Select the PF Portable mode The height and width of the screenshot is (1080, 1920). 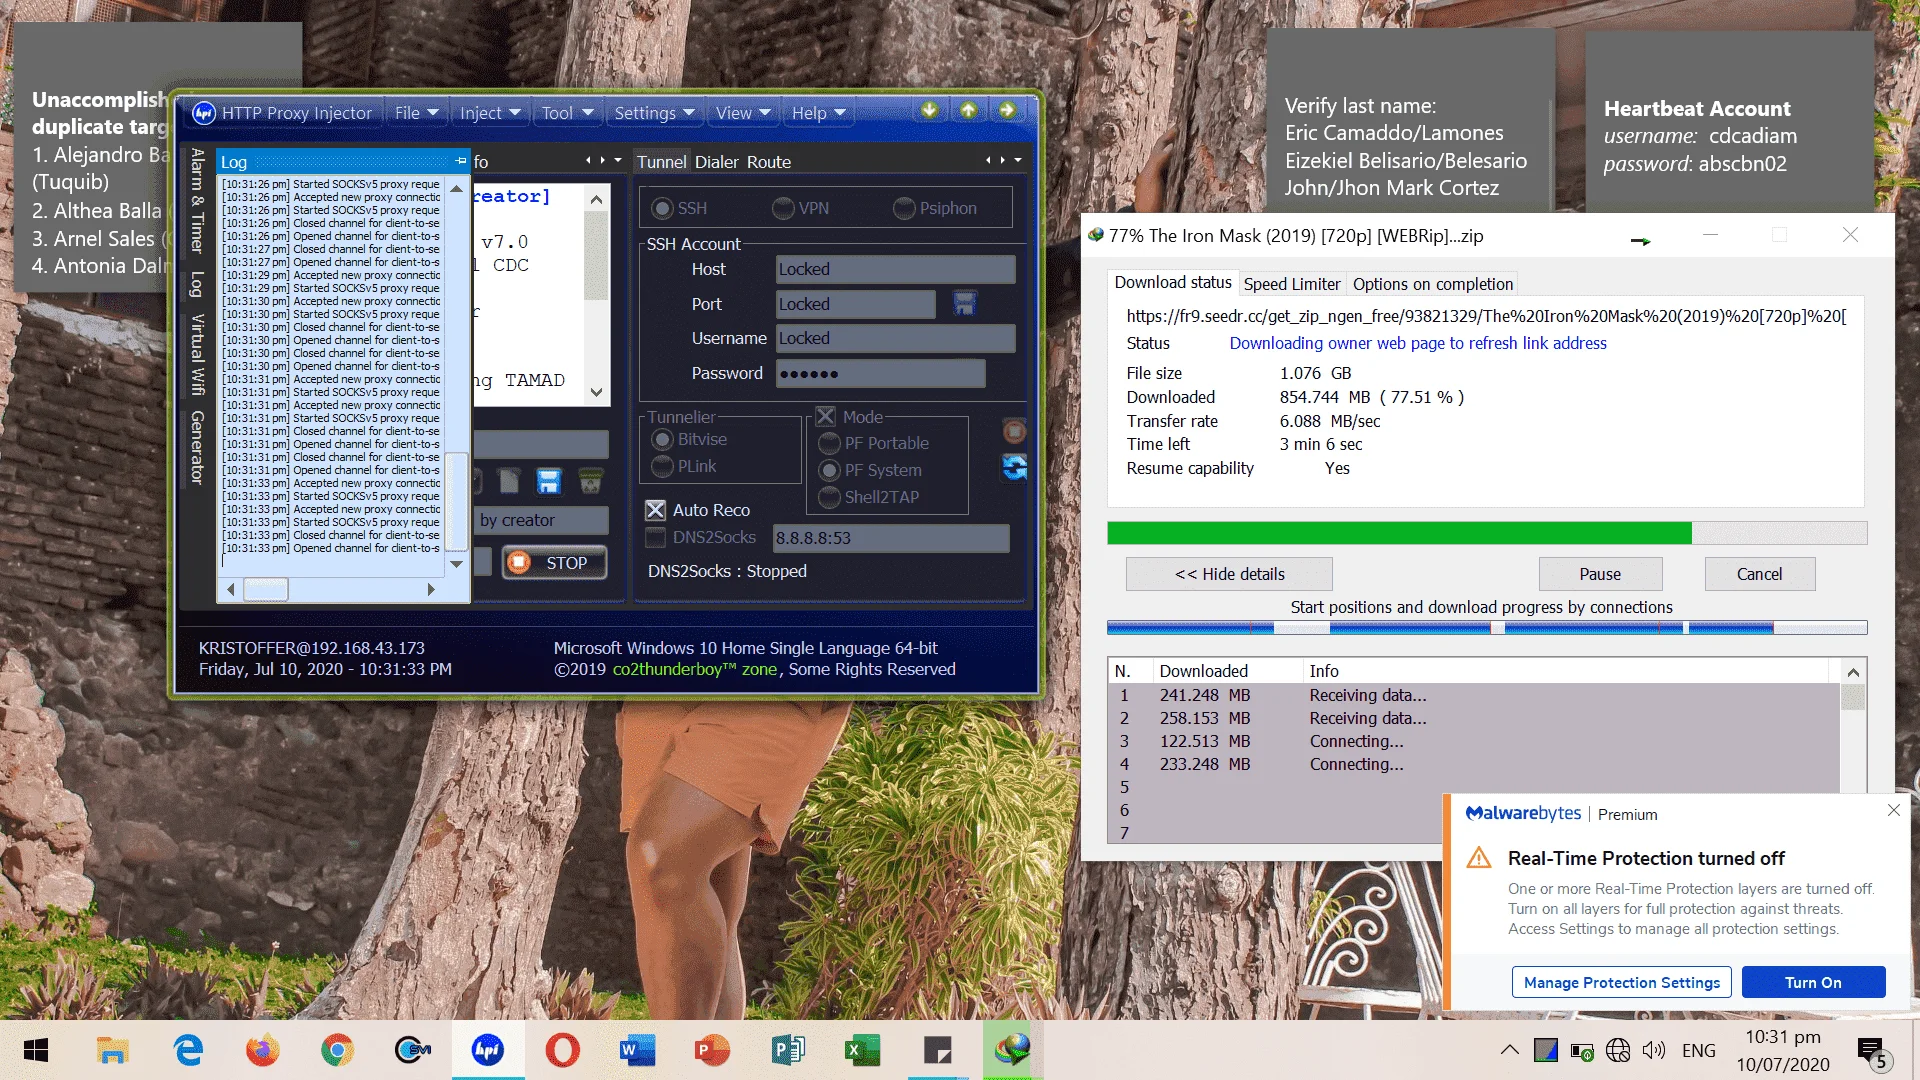coord(829,443)
